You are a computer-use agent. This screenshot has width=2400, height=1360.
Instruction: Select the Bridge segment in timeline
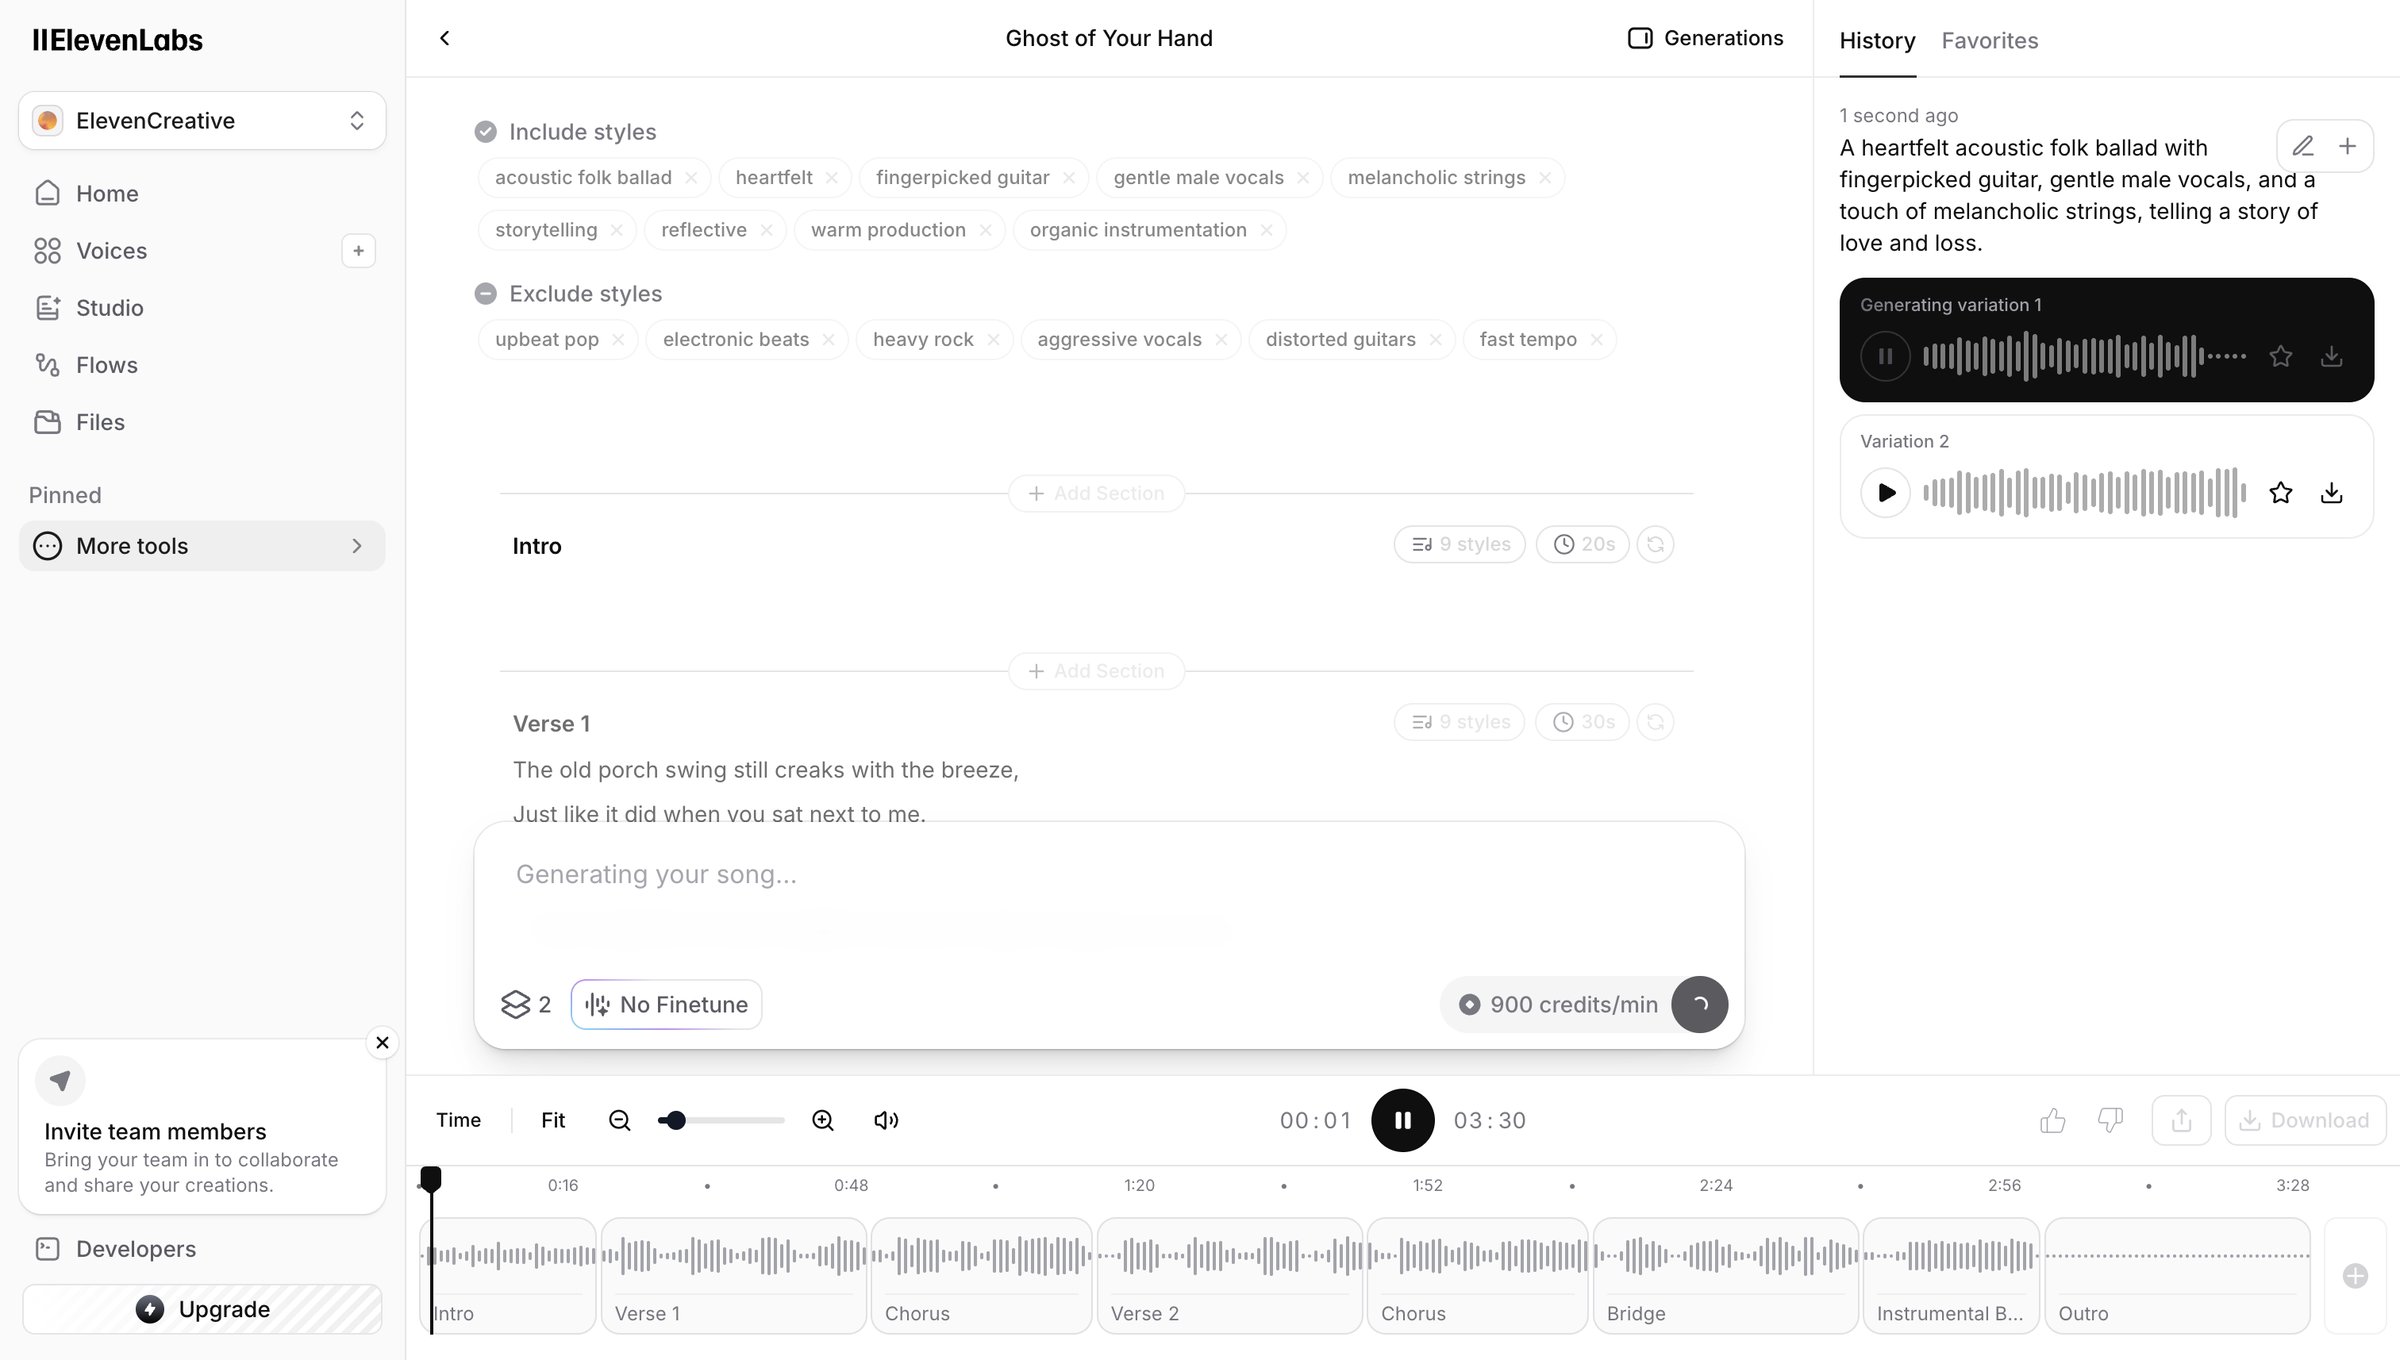[1725, 1276]
